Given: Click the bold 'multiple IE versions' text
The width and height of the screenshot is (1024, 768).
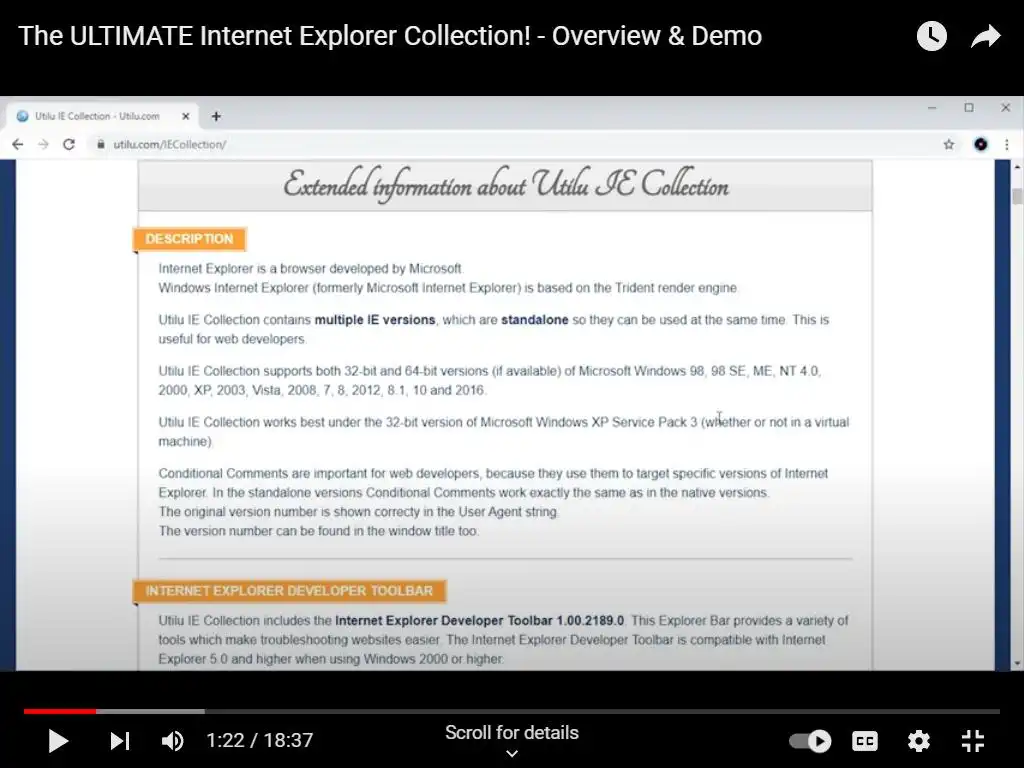Looking at the screenshot, I should click(x=375, y=320).
